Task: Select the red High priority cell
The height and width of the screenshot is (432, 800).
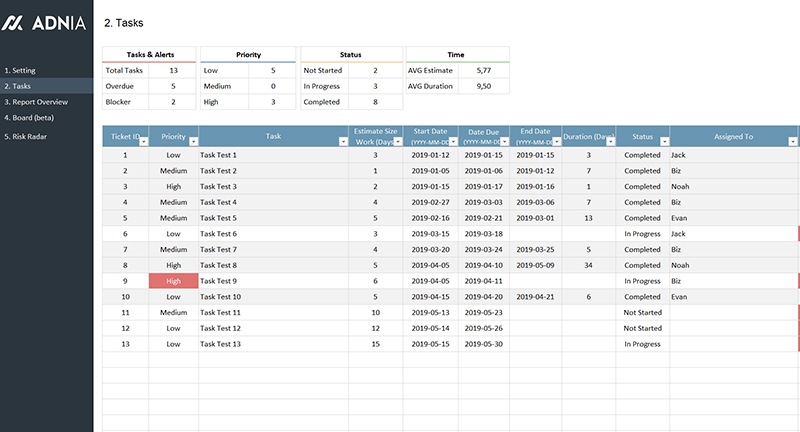Action: click(174, 281)
